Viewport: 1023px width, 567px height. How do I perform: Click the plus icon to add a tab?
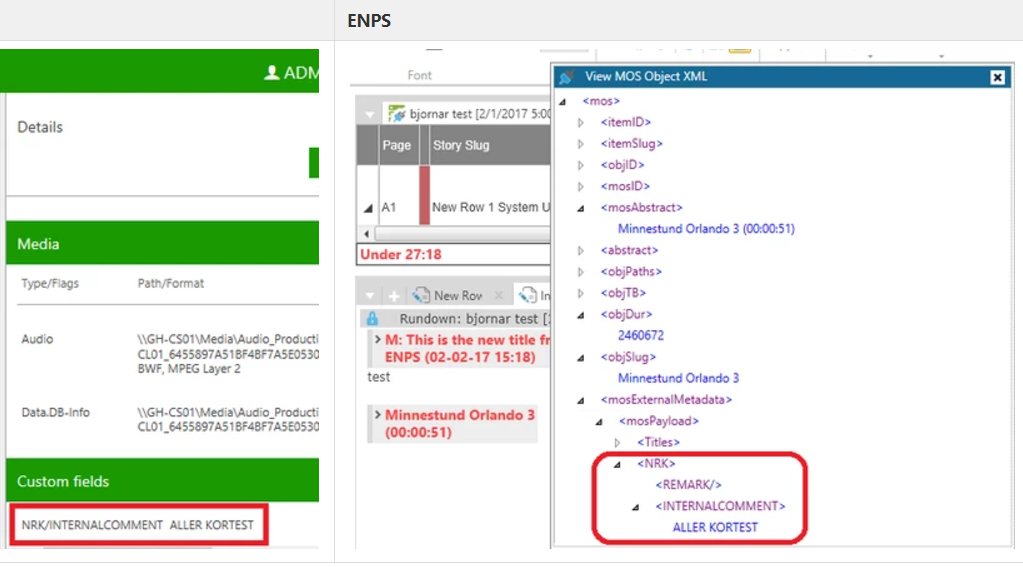pos(394,296)
